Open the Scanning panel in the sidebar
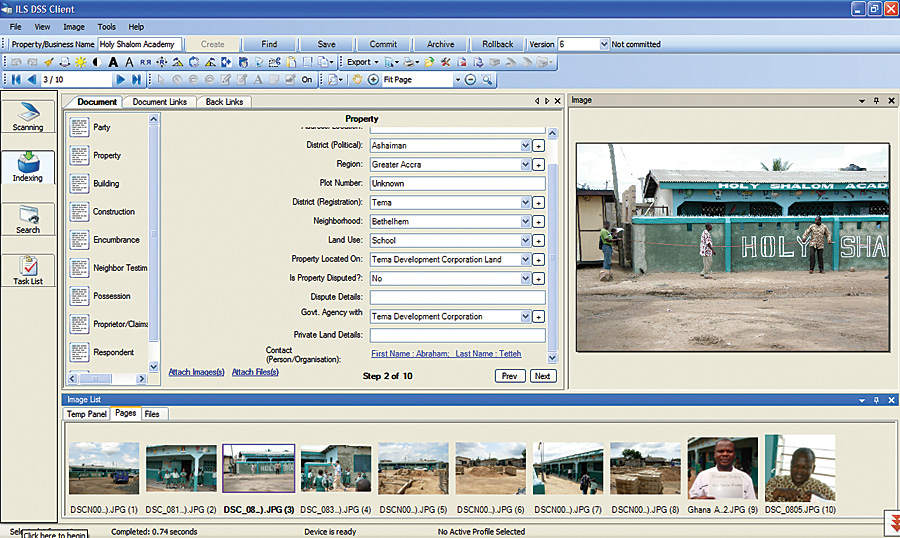 click(28, 117)
